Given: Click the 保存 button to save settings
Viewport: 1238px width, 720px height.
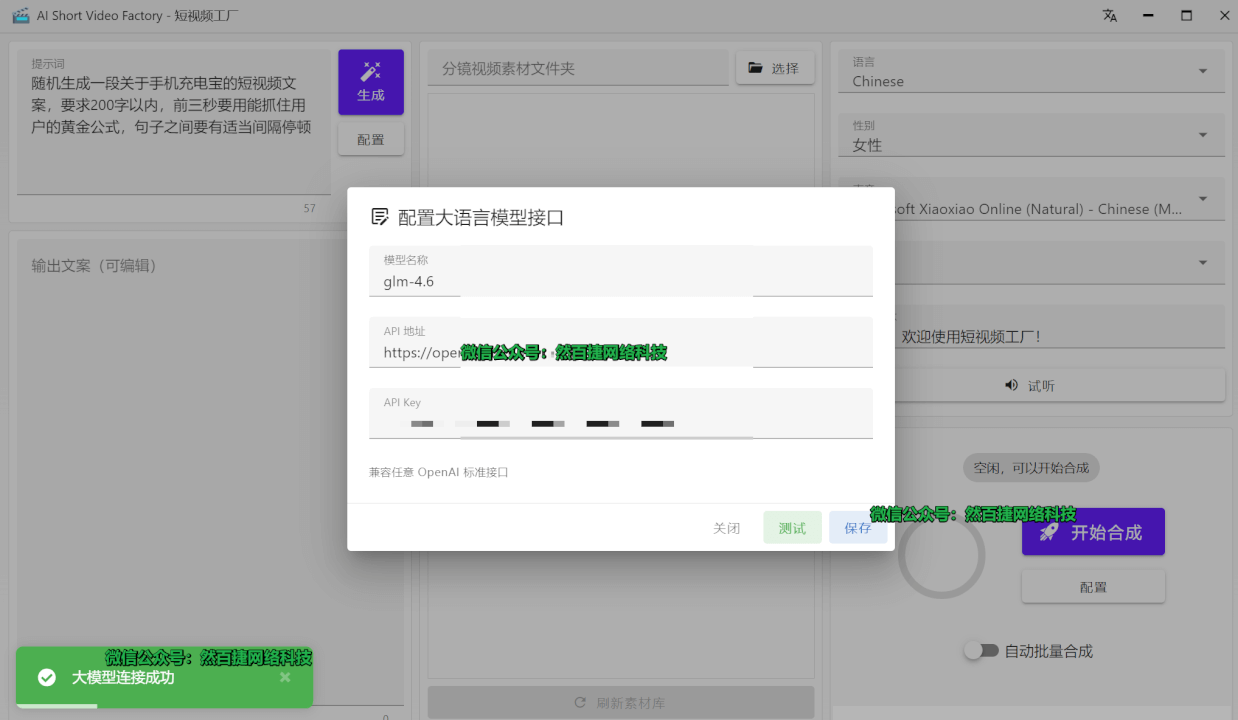Looking at the screenshot, I should click(x=858, y=527).
